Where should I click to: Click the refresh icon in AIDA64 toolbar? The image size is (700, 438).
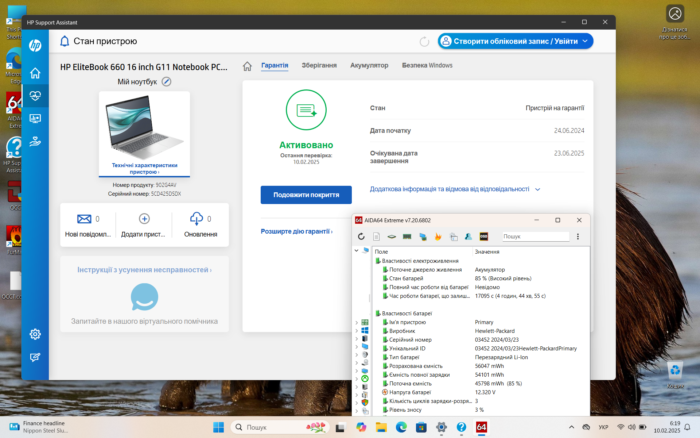pos(361,237)
